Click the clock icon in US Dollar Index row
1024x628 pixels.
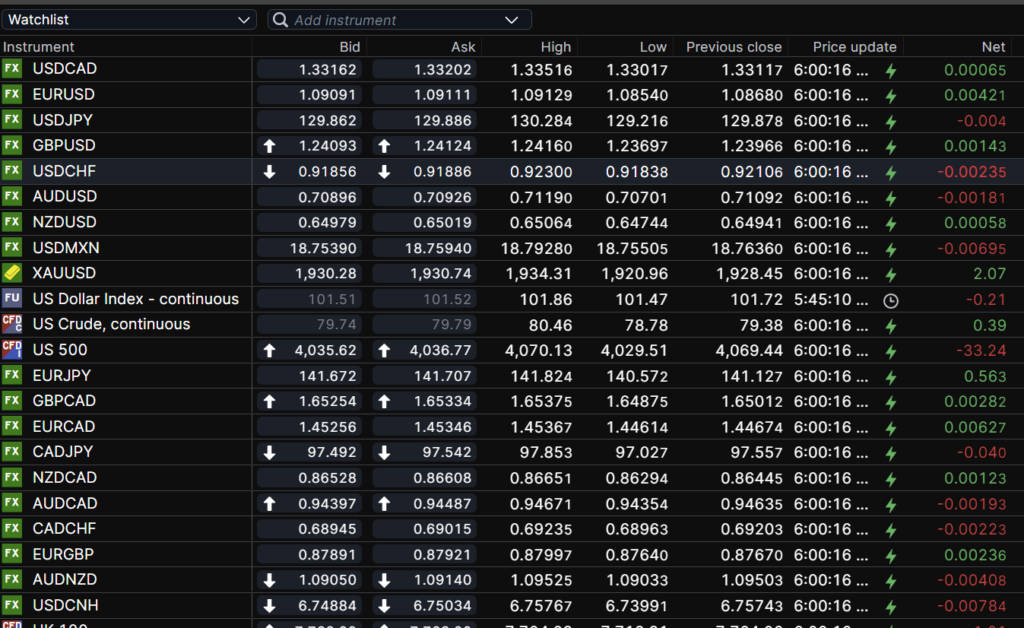(891, 300)
